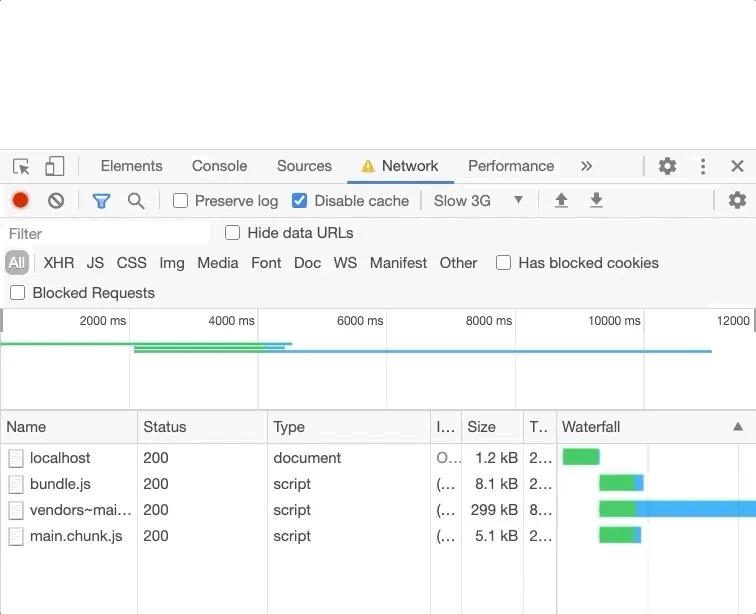Enable Has blocked cookies checkbox
Viewport: 756px width, 614px height.
[x=504, y=263]
